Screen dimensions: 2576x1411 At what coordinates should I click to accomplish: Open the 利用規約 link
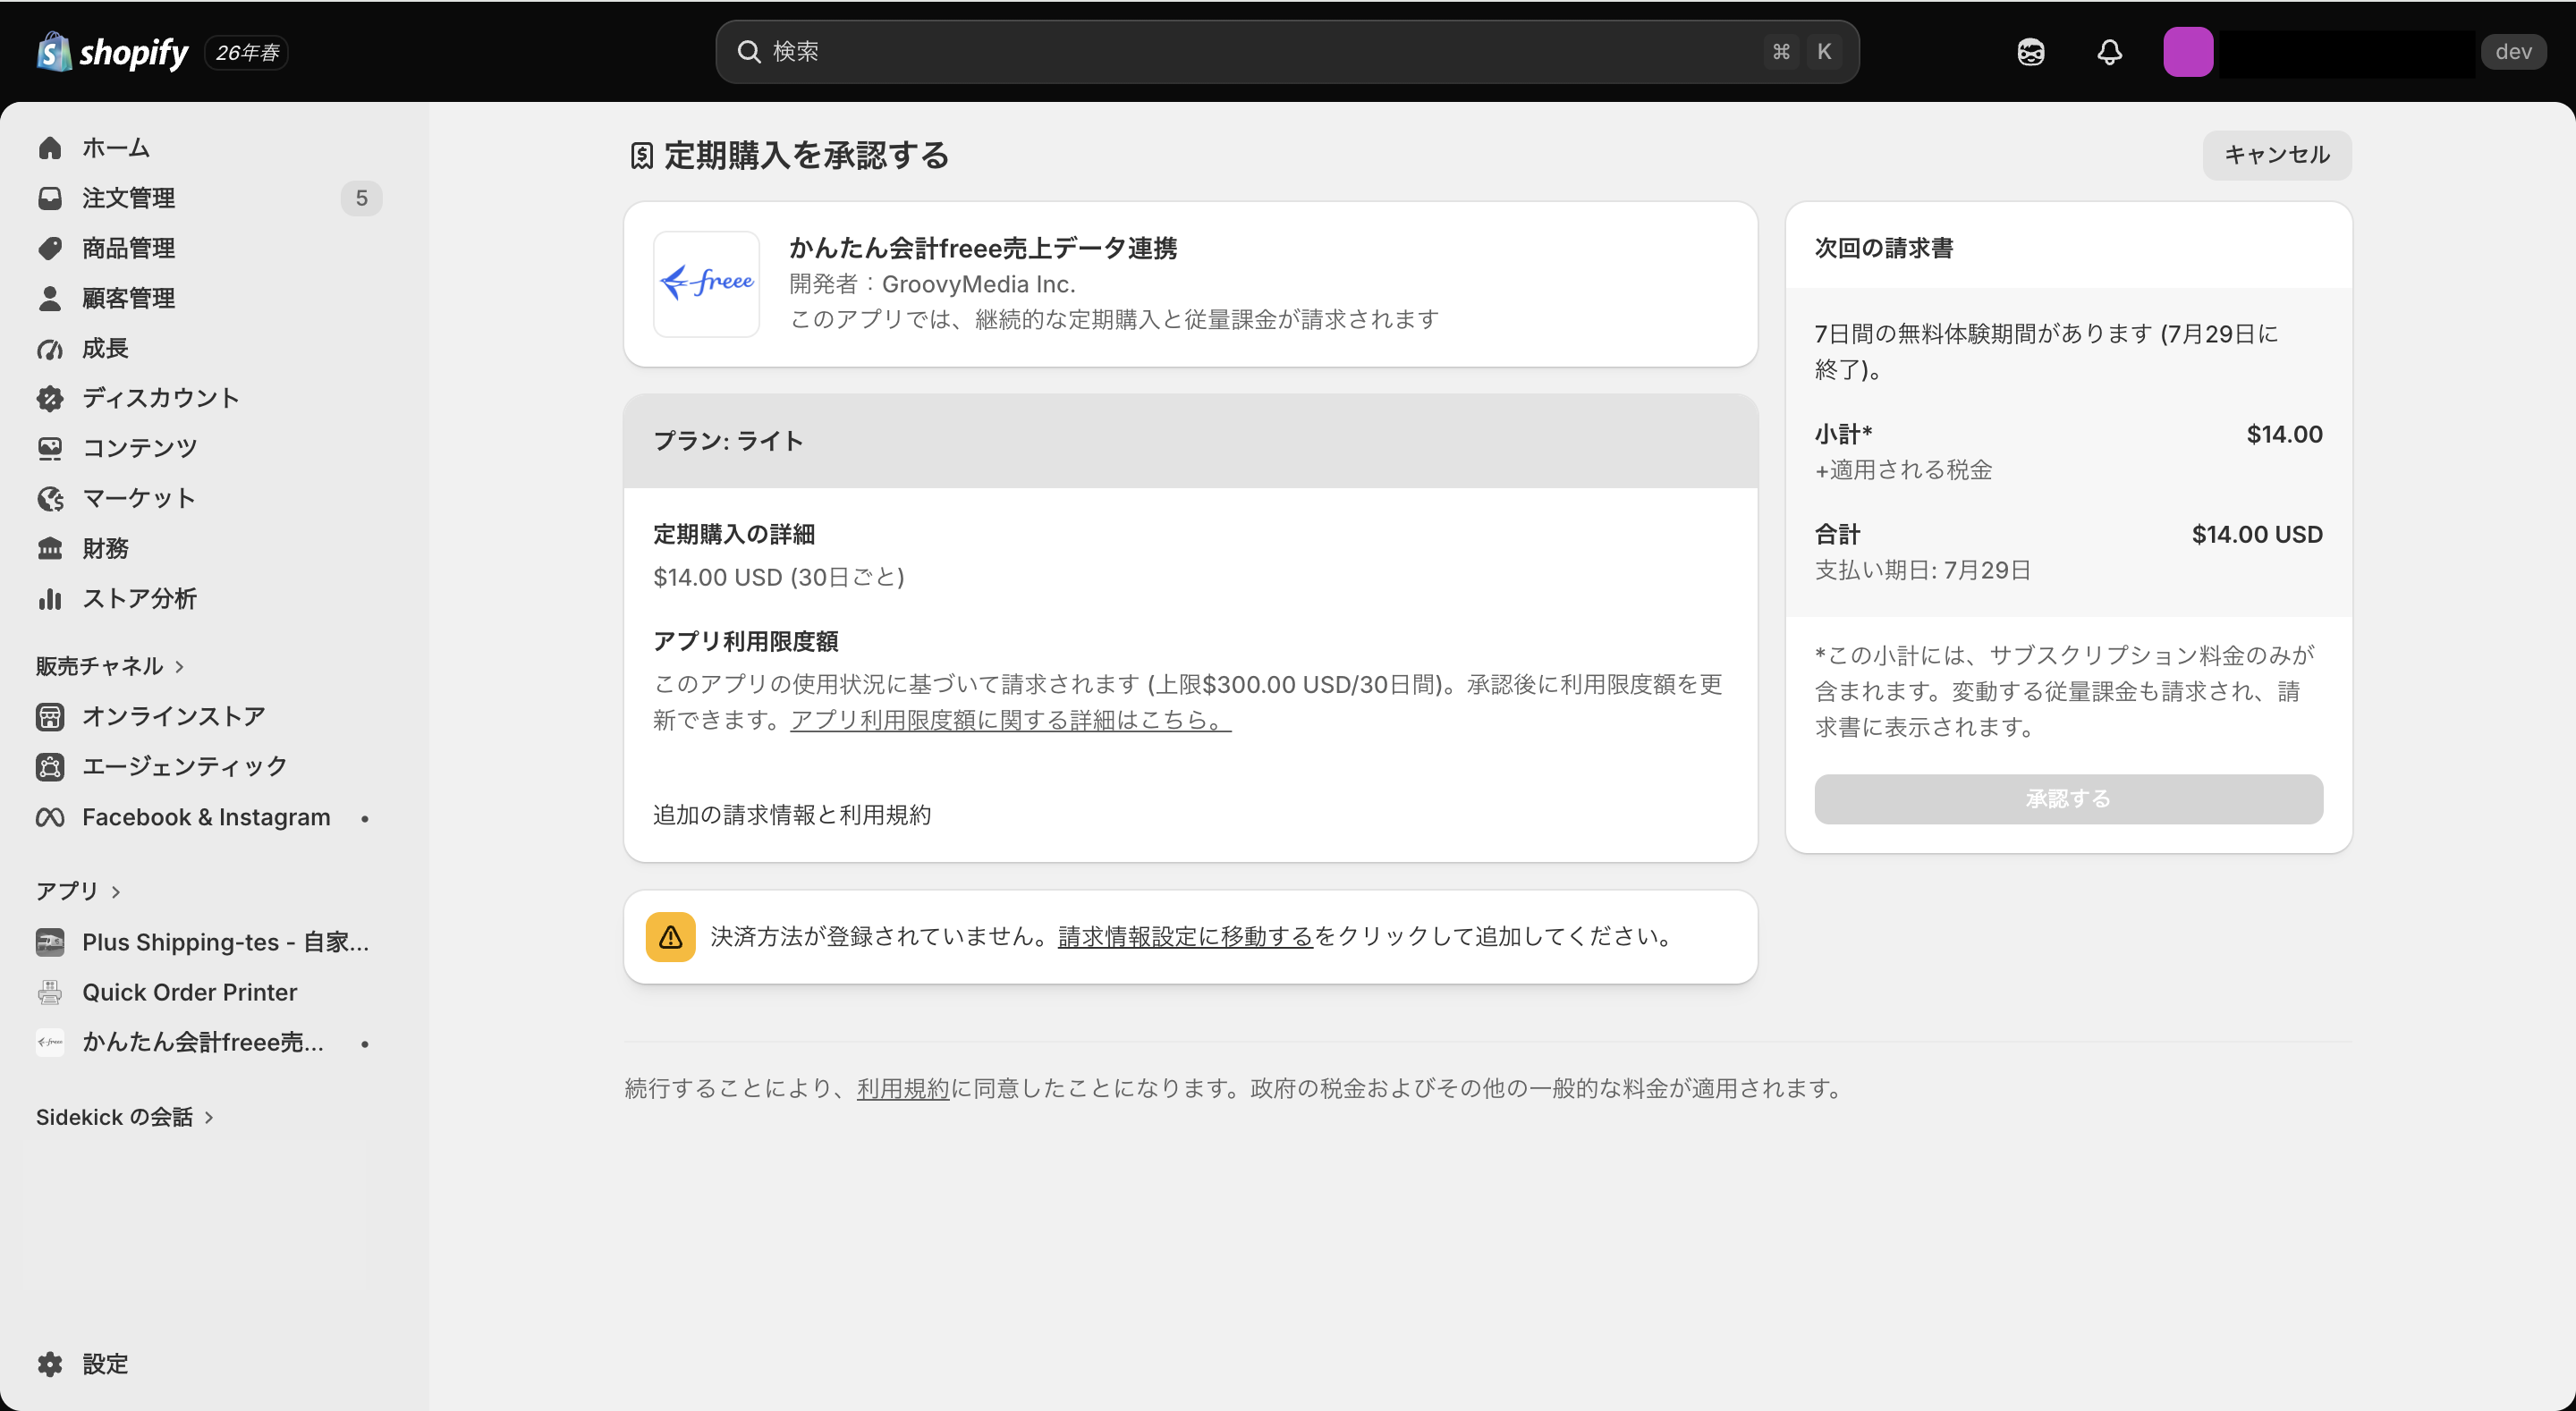902,1088
